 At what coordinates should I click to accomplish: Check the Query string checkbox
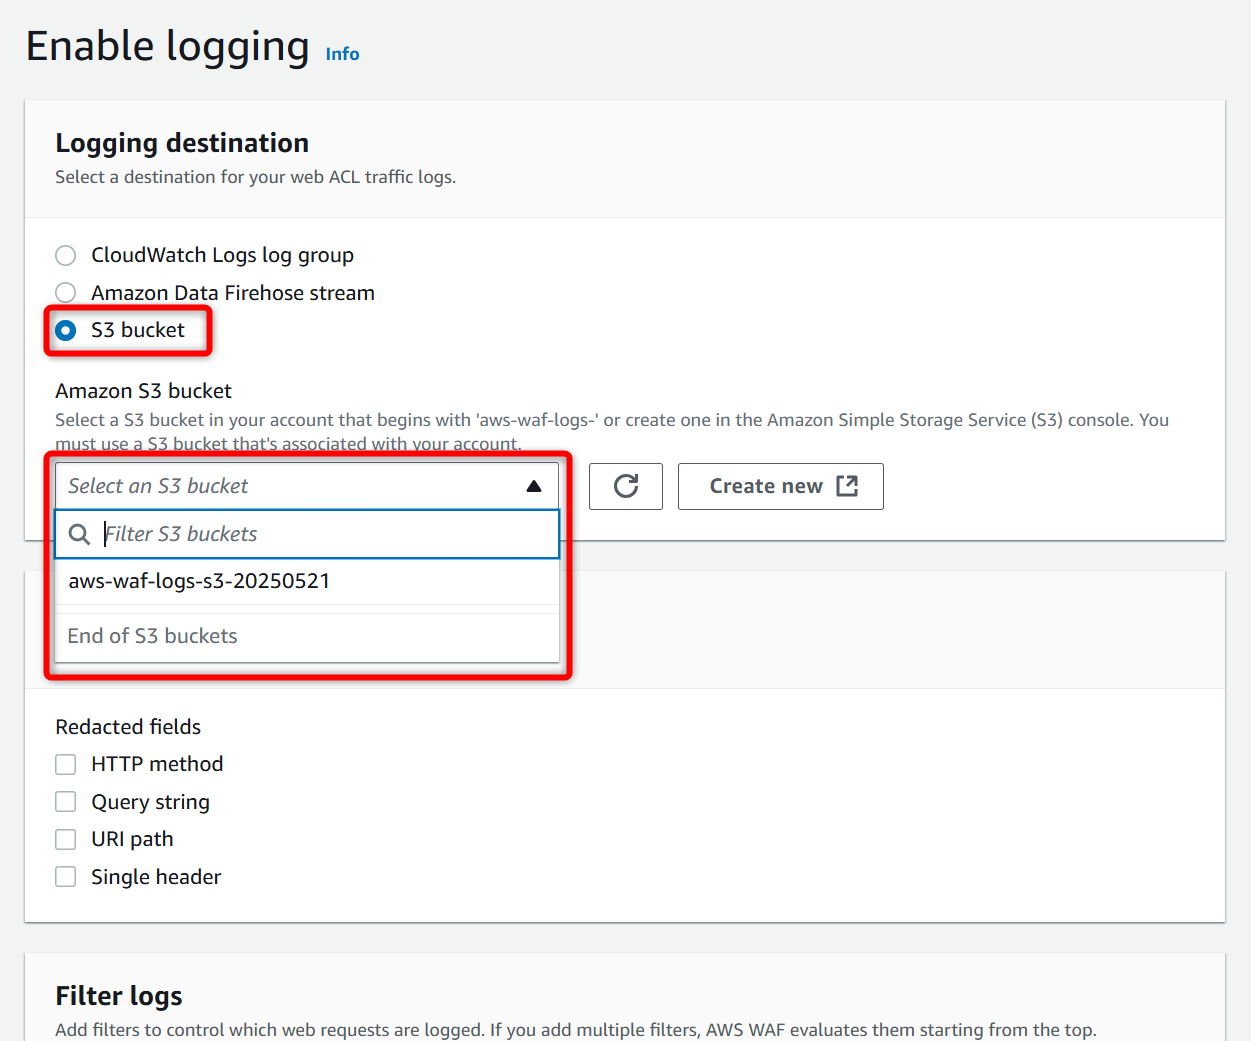tap(66, 802)
